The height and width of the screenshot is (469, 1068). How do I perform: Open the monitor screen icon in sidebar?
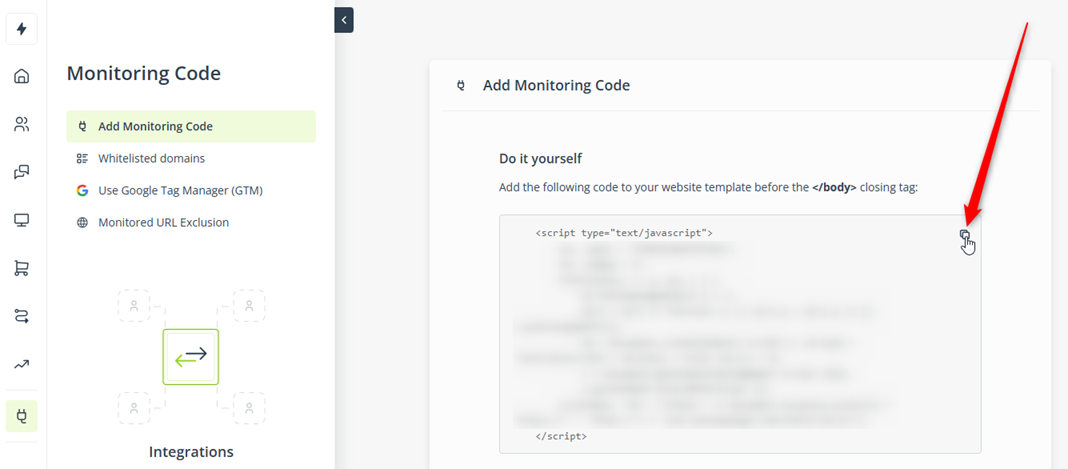(21, 220)
